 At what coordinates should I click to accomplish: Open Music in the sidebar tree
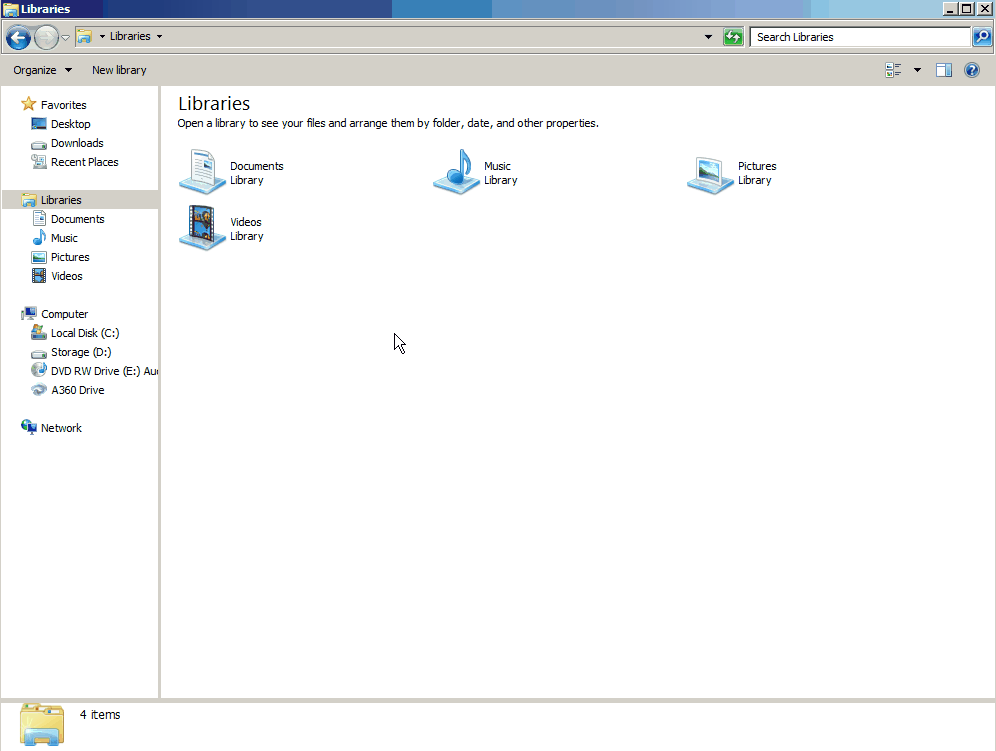pos(64,238)
